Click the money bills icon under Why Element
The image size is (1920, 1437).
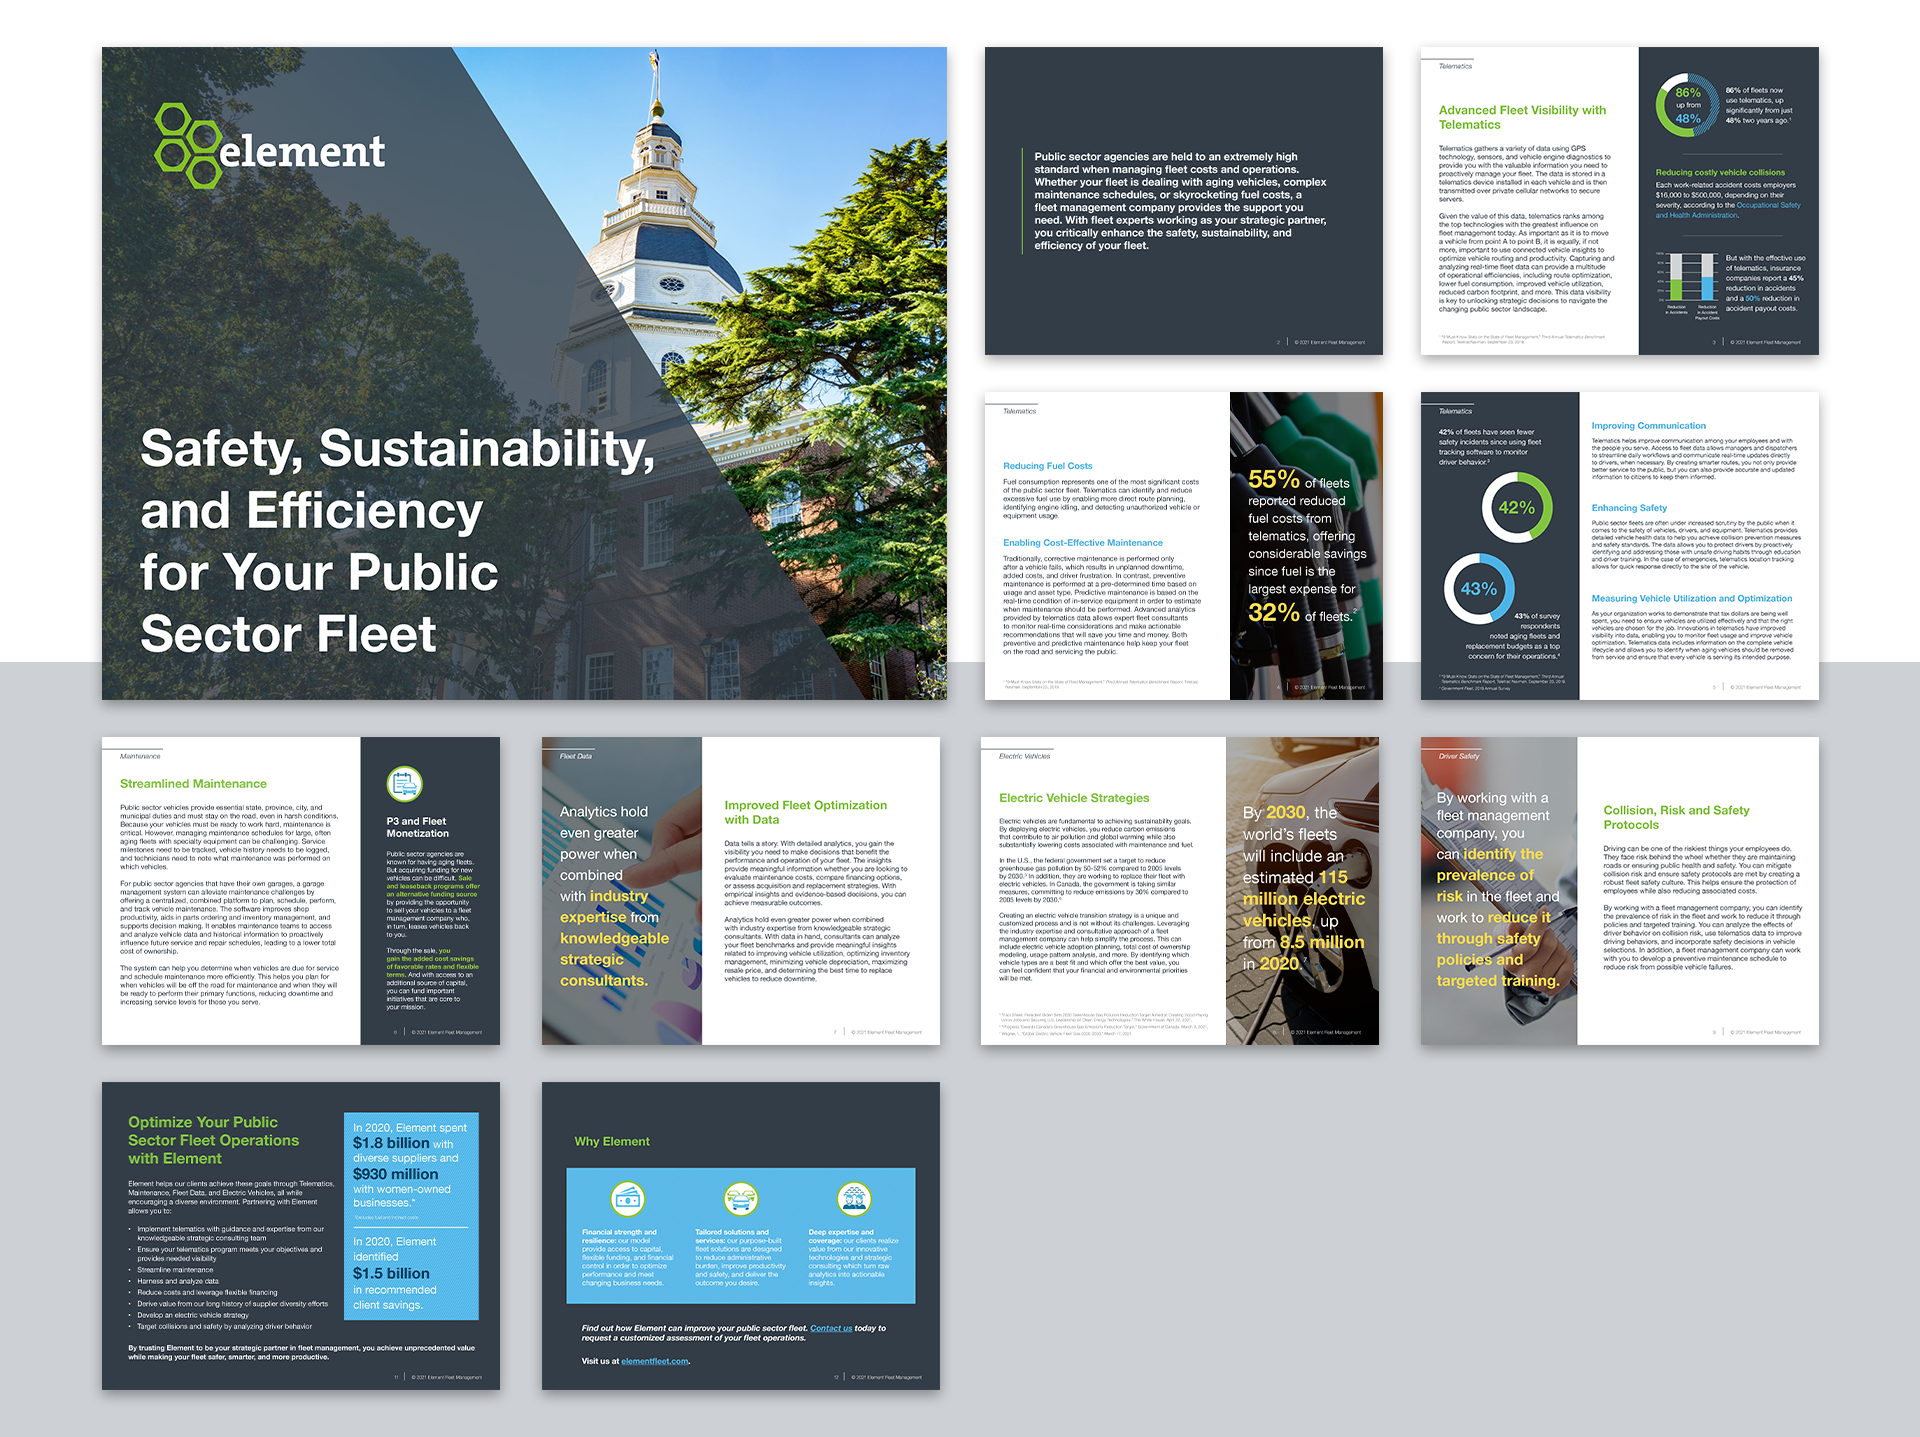[628, 1197]
